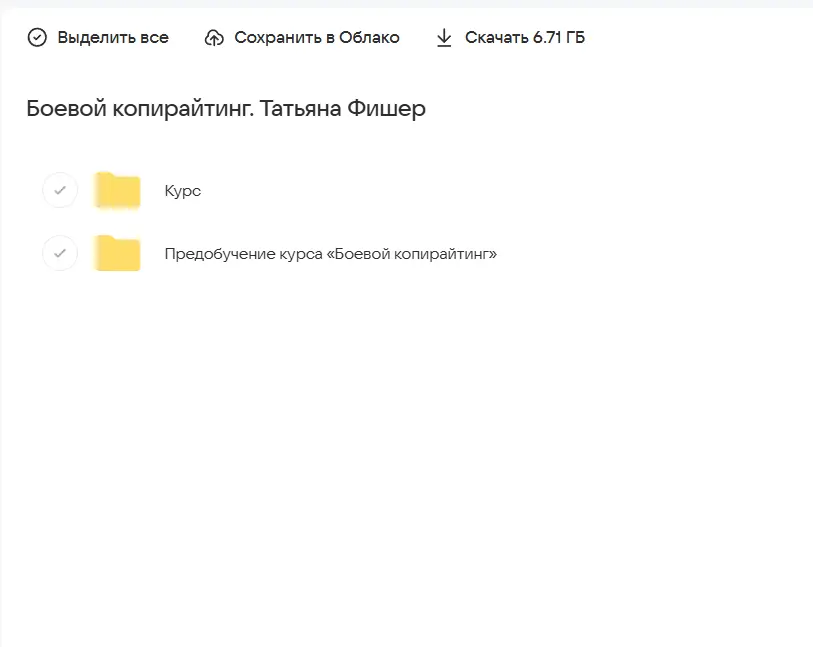Click the download arrow icon beside Скачать
The width and height of the screenshot is (813, 647).
[443, 37]
